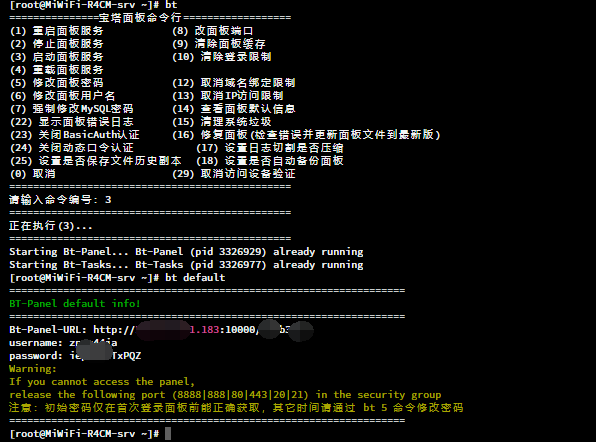The image size is (596, 442).
Task: Click the text '(18) 设置是否自动备份面板'
Action: (270, 161)
